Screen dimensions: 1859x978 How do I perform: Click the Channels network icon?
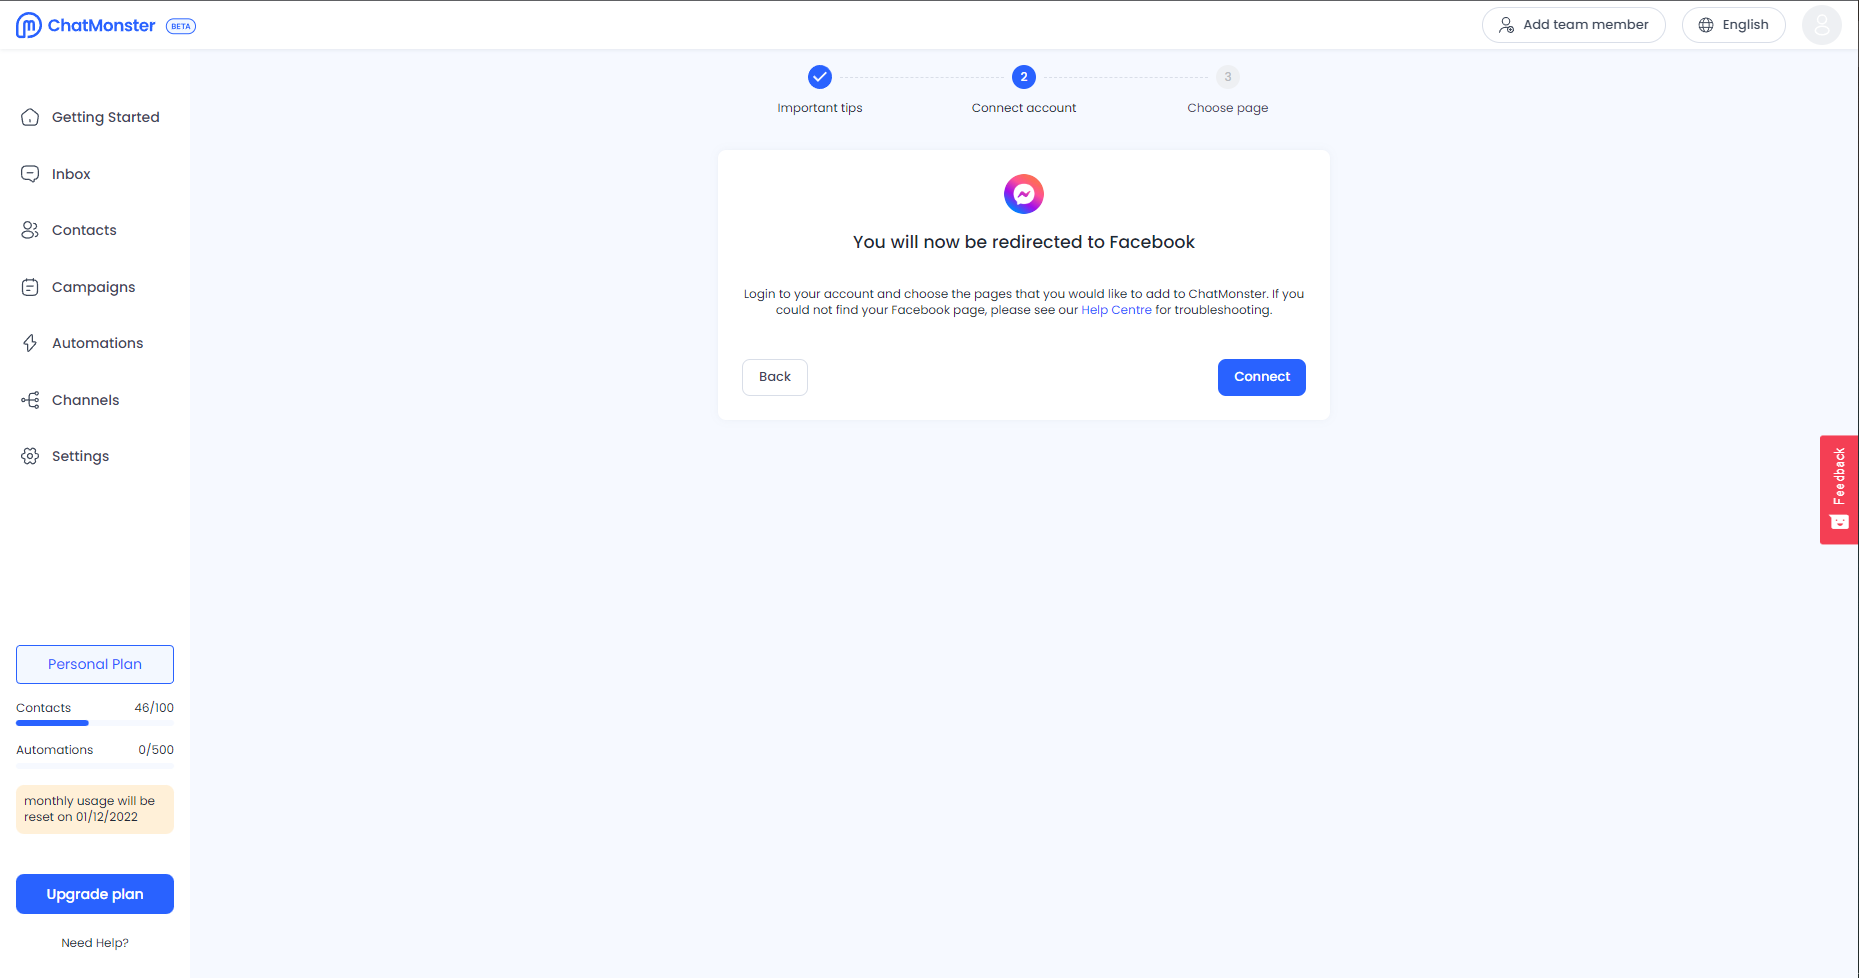tap(30, 400)
